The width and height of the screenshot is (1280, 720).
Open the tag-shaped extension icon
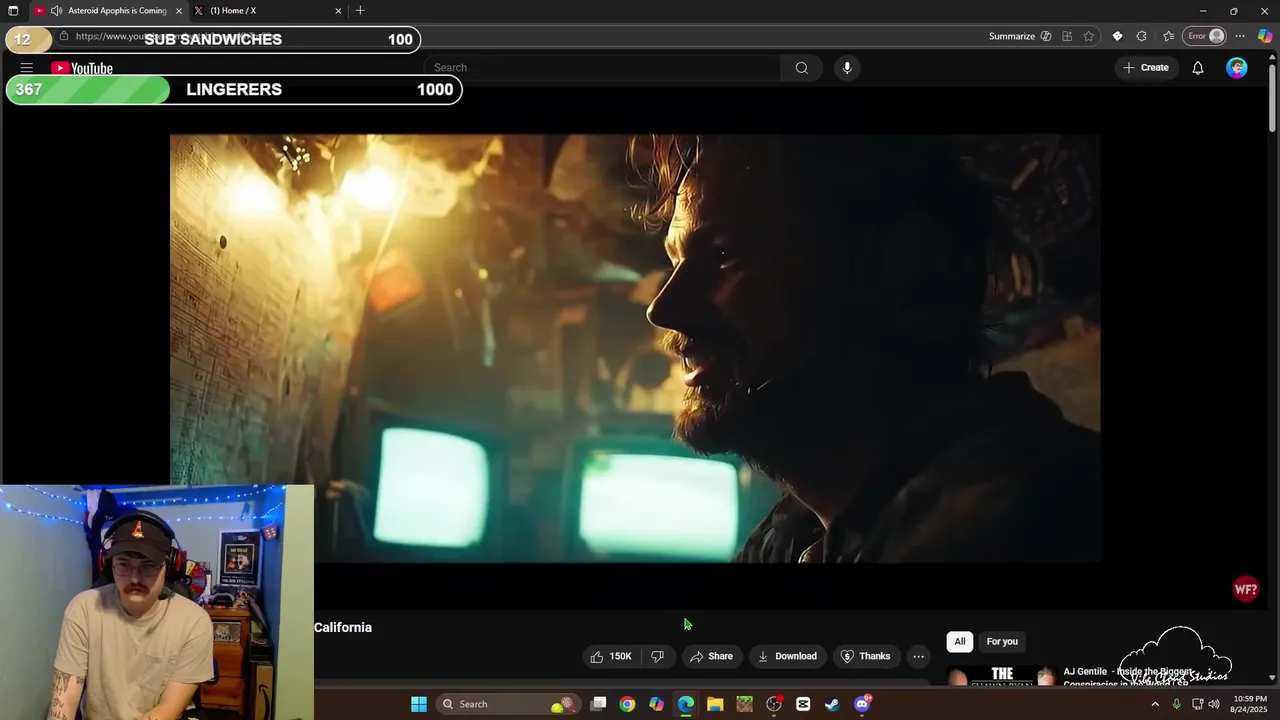click(x=1117, y=36)
